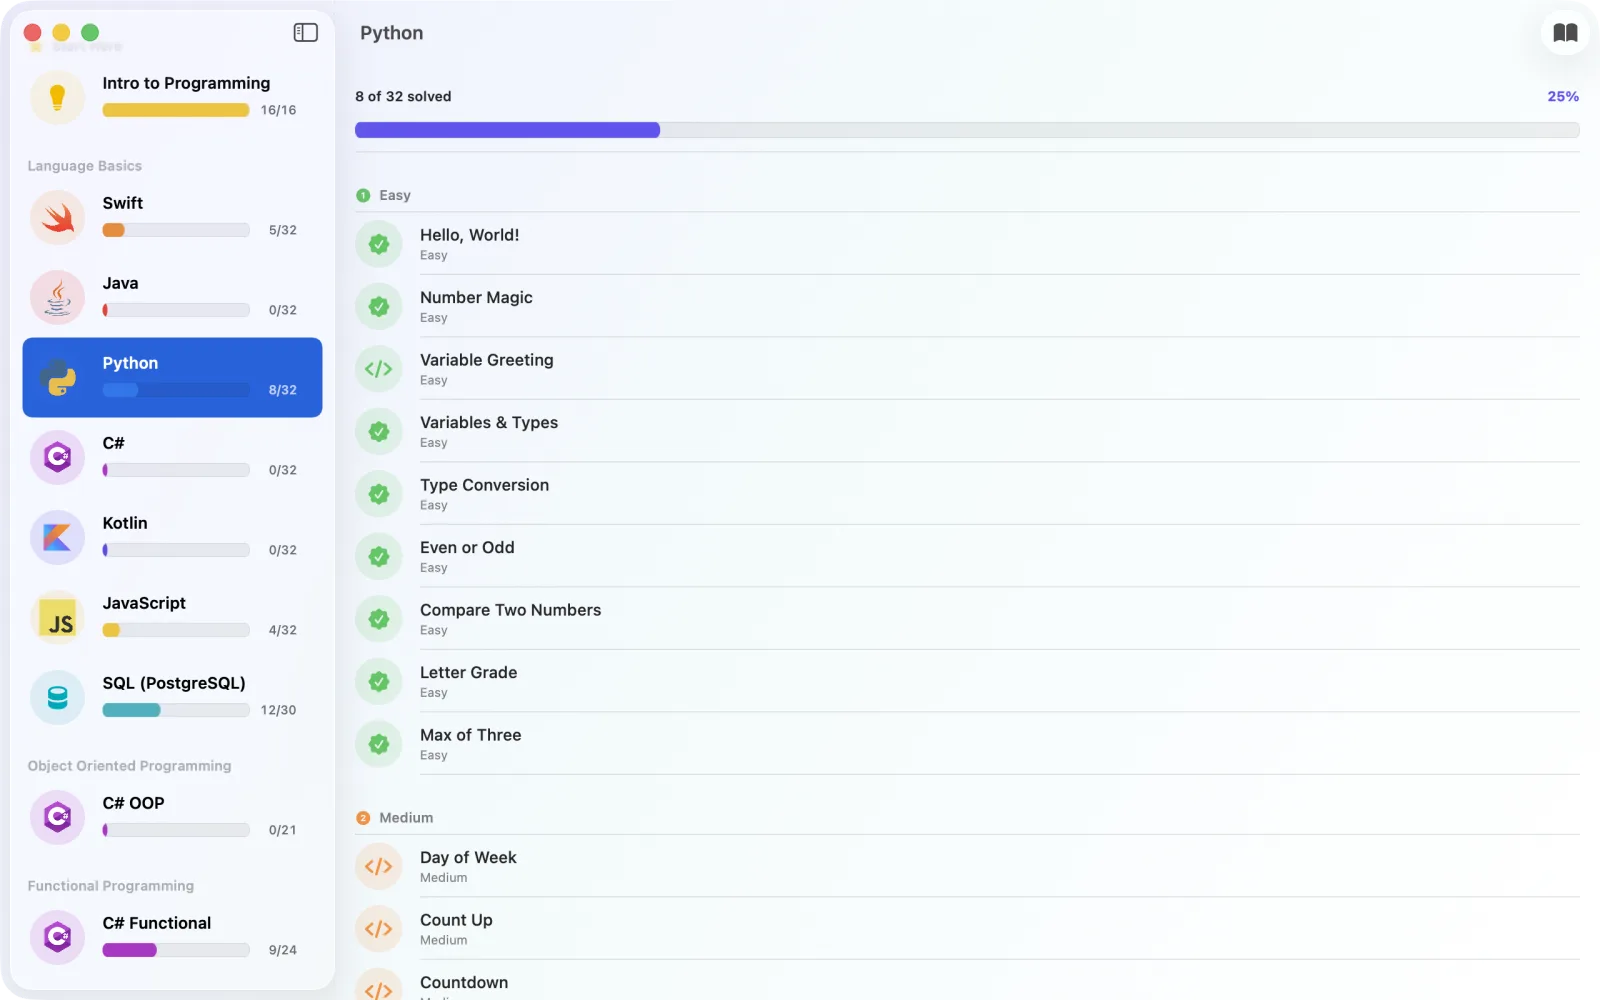Click the C# OOP logo icon
The width and height of the screenshot is (1600, 1000).
[57, 817]
